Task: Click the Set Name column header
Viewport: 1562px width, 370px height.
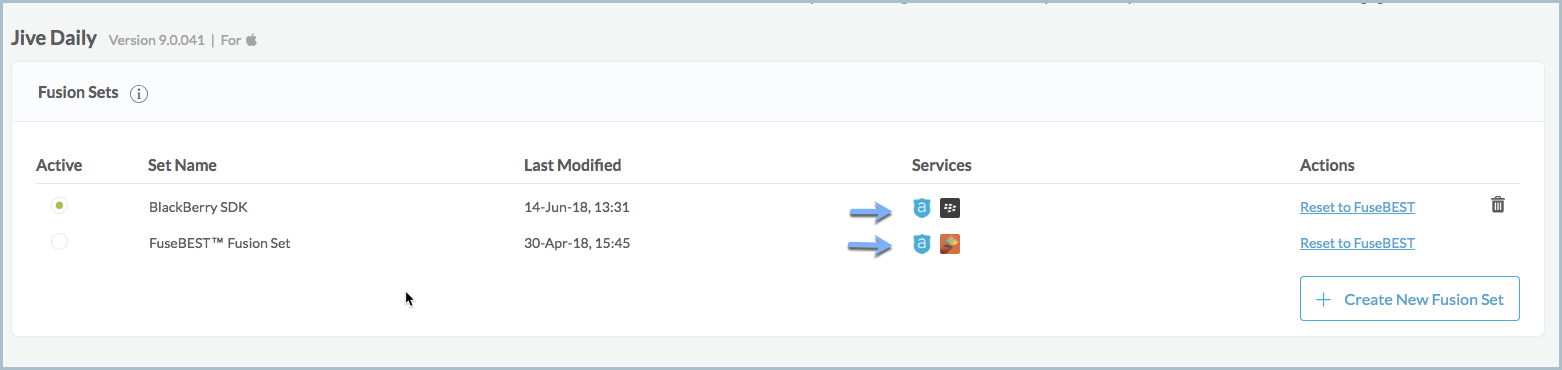Action: (x=182, y=165)
